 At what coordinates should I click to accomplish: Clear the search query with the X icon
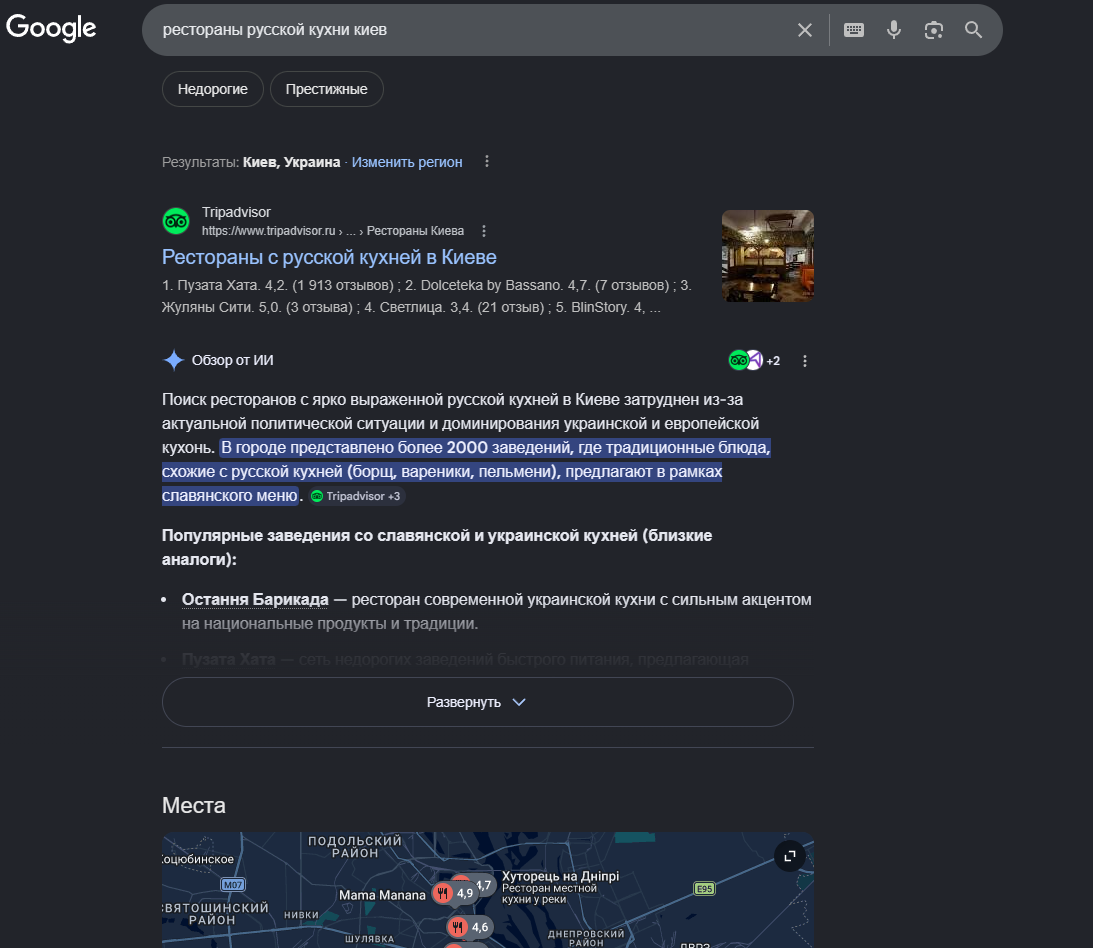(x=804, y=30)
